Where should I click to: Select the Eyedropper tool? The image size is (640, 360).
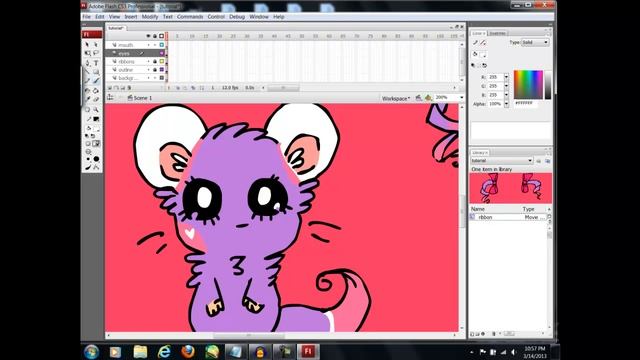click(x=87, y=100)
